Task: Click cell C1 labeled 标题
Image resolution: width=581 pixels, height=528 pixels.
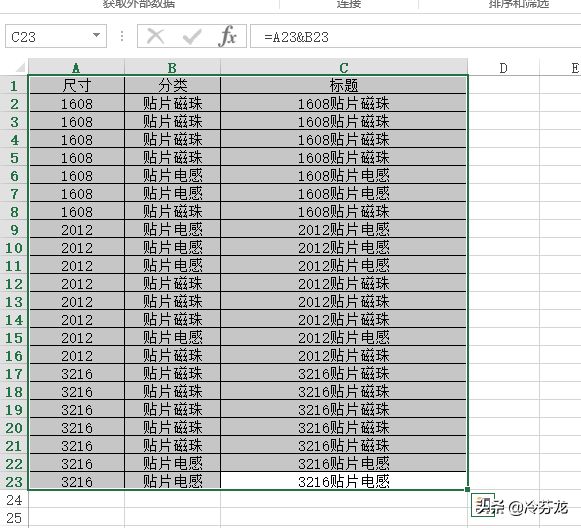Action: click(344, 85)
